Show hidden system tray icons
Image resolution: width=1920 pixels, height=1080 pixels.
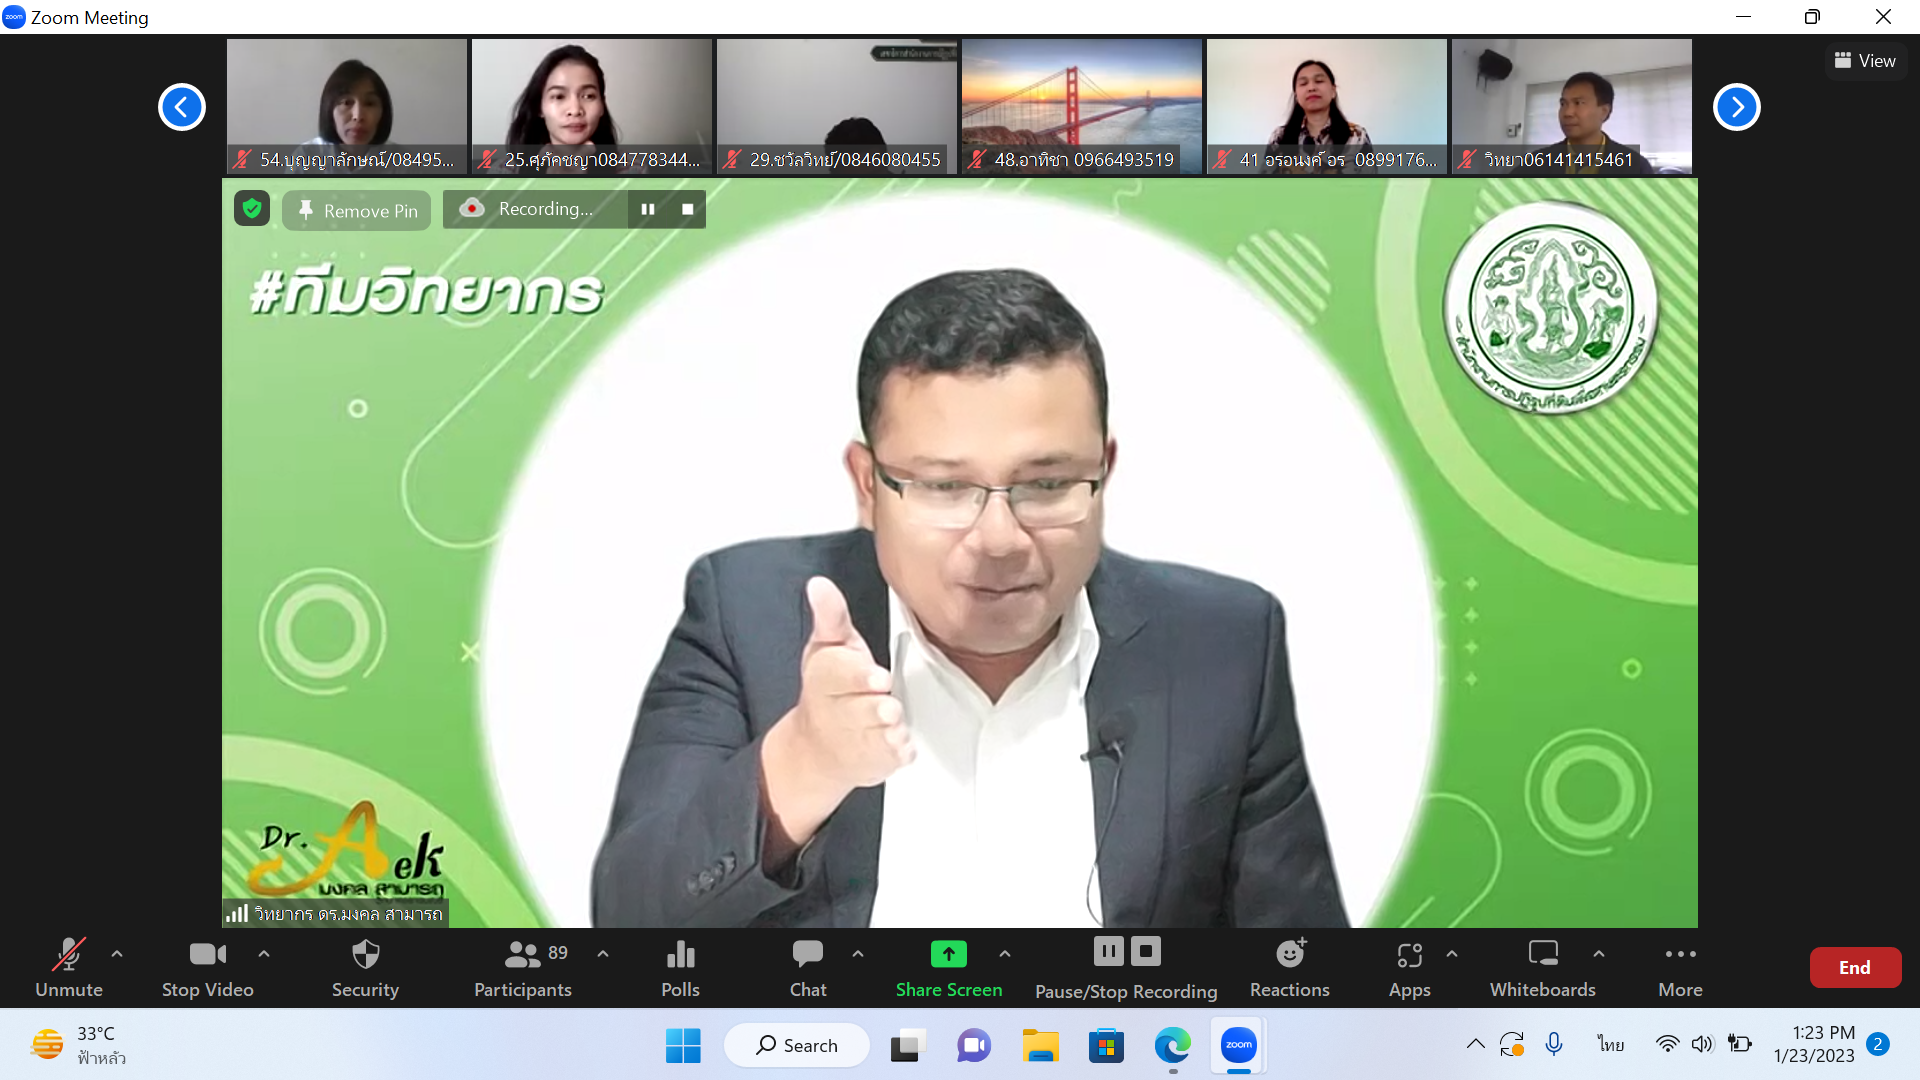click(x=1476, y=1044)
